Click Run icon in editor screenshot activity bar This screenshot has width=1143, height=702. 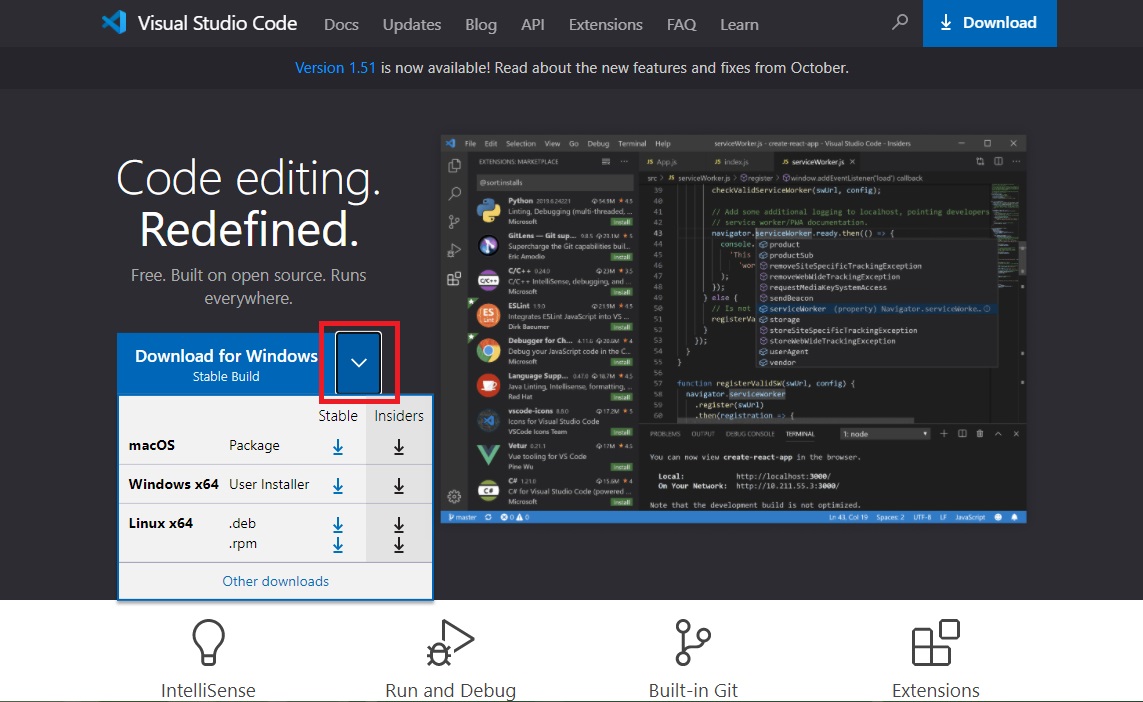(454, 250)
